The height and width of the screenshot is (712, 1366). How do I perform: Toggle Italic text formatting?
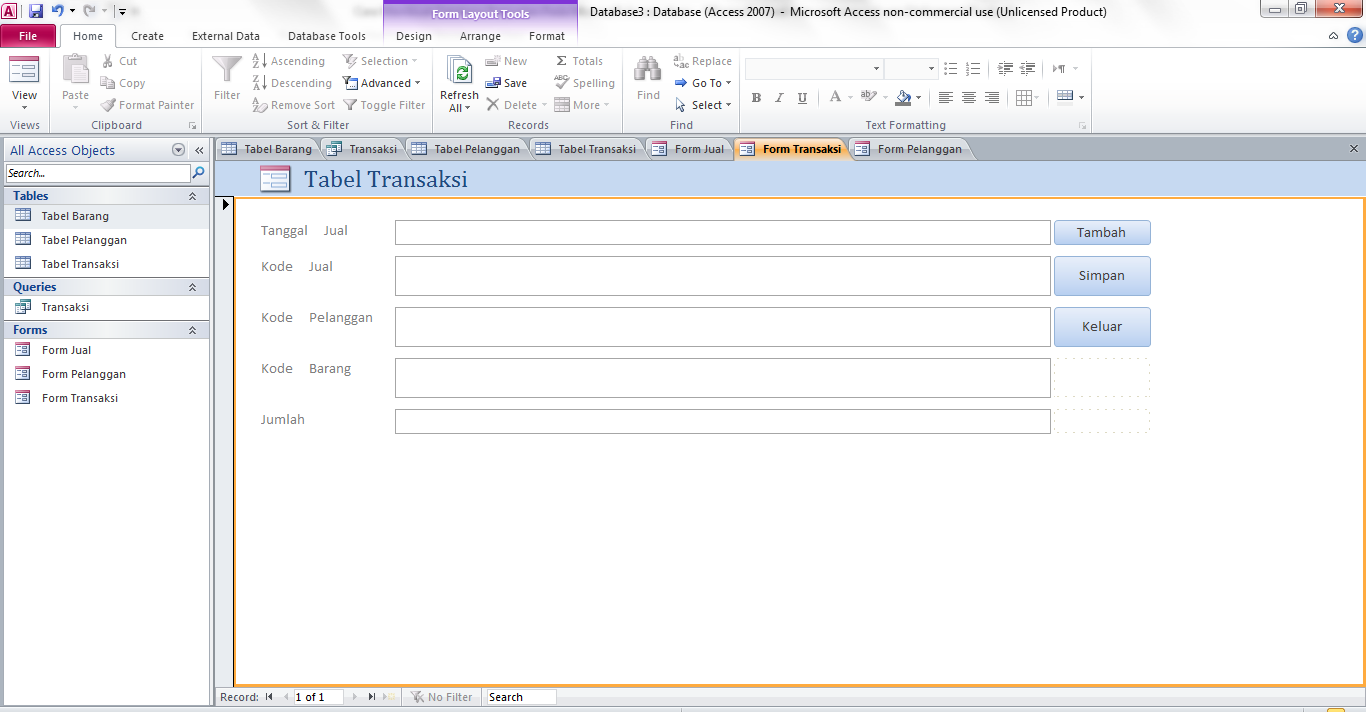(x=779, y=98)
